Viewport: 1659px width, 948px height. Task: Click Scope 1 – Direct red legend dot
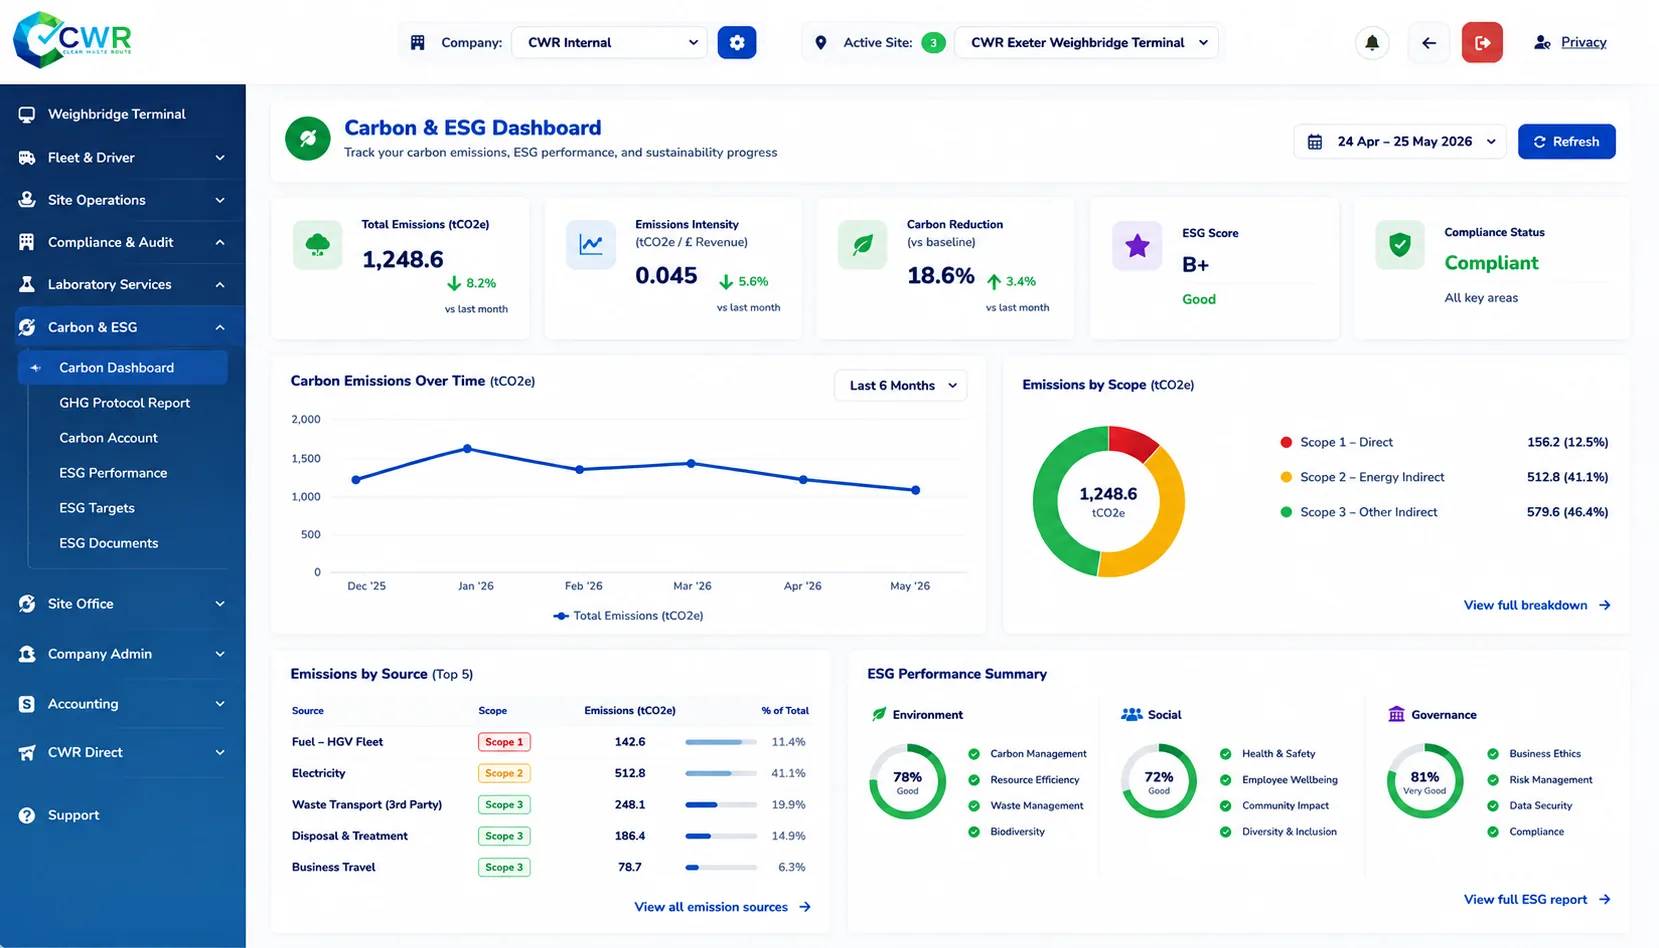1286,442
